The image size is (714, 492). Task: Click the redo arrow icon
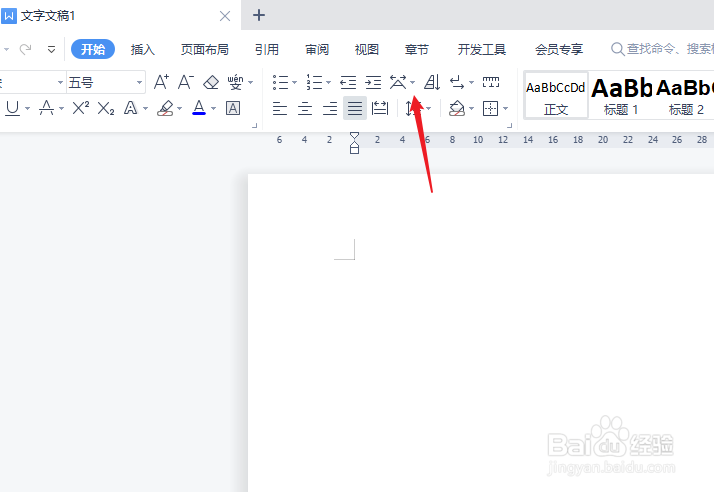tap(26, 49)
